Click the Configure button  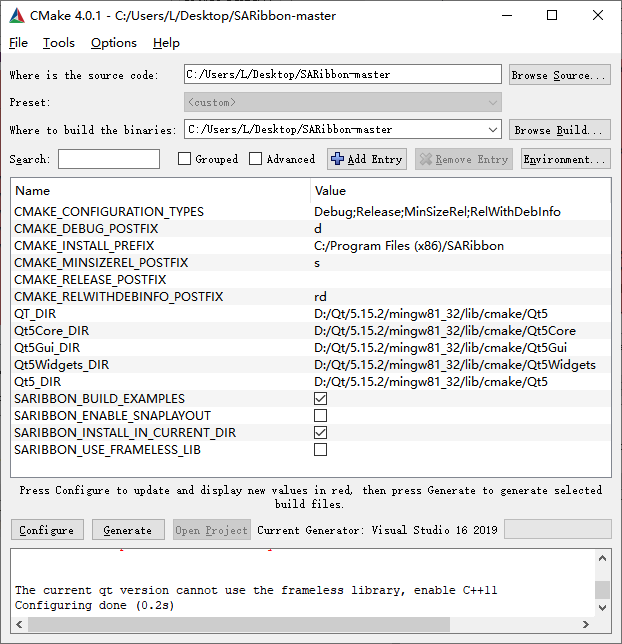47,530
